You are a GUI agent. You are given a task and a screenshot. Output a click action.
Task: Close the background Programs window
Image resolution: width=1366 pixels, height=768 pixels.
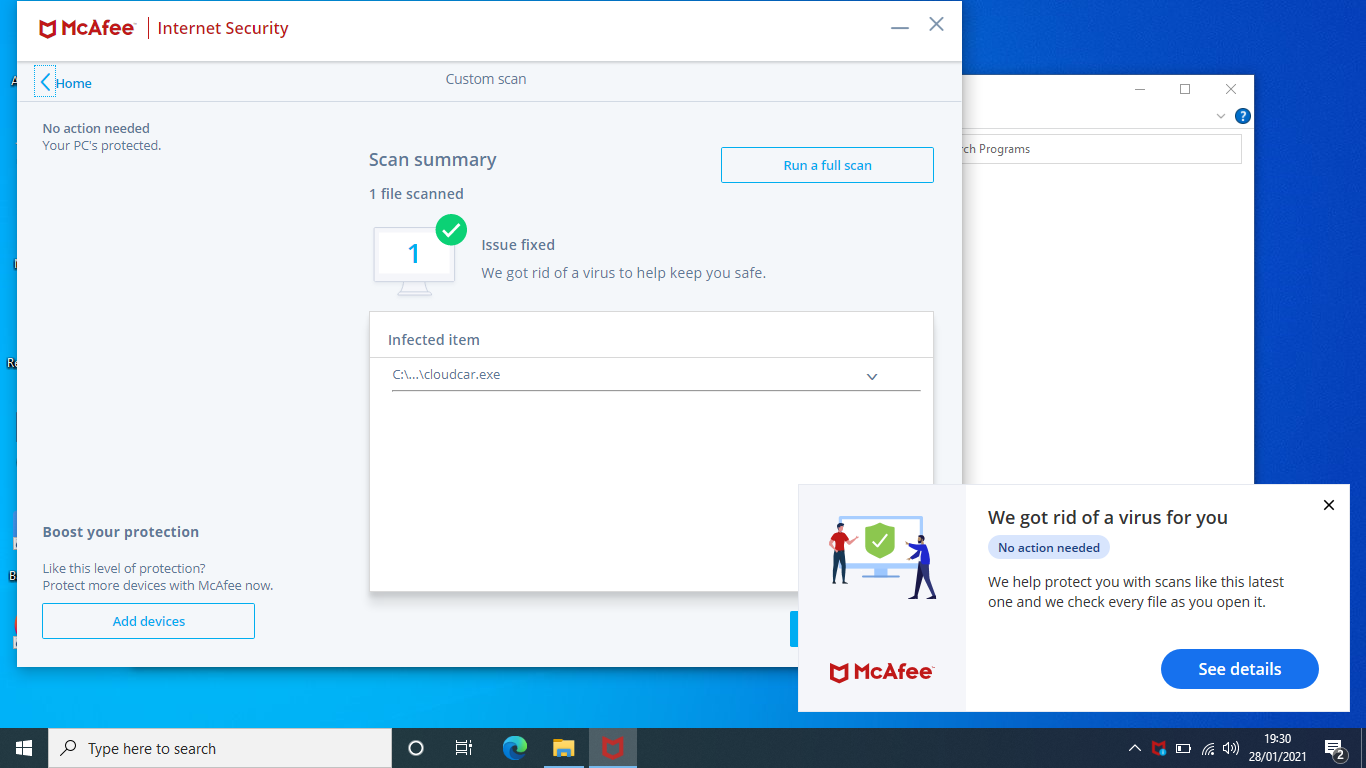tap(1231, 89)
